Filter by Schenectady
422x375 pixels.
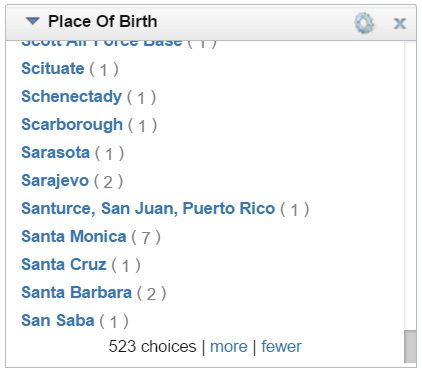point(72,96)
